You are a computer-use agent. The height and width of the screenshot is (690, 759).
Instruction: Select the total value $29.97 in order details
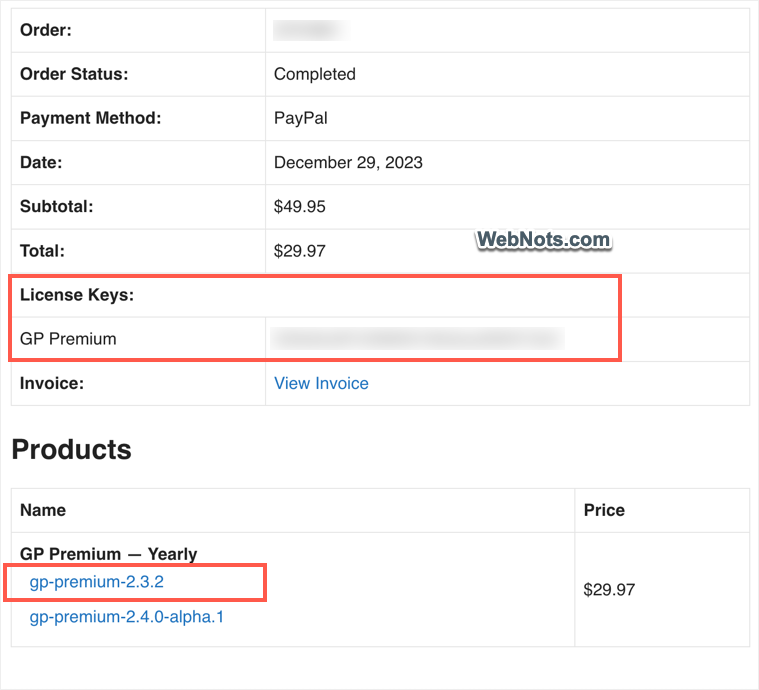pos(300,251)
